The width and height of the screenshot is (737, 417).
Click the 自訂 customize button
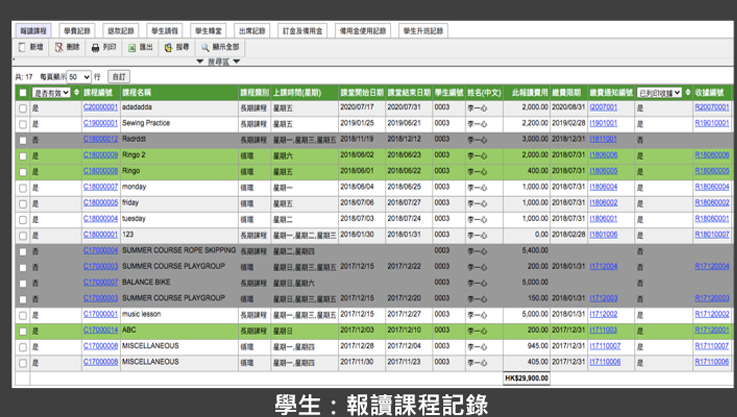119,77
